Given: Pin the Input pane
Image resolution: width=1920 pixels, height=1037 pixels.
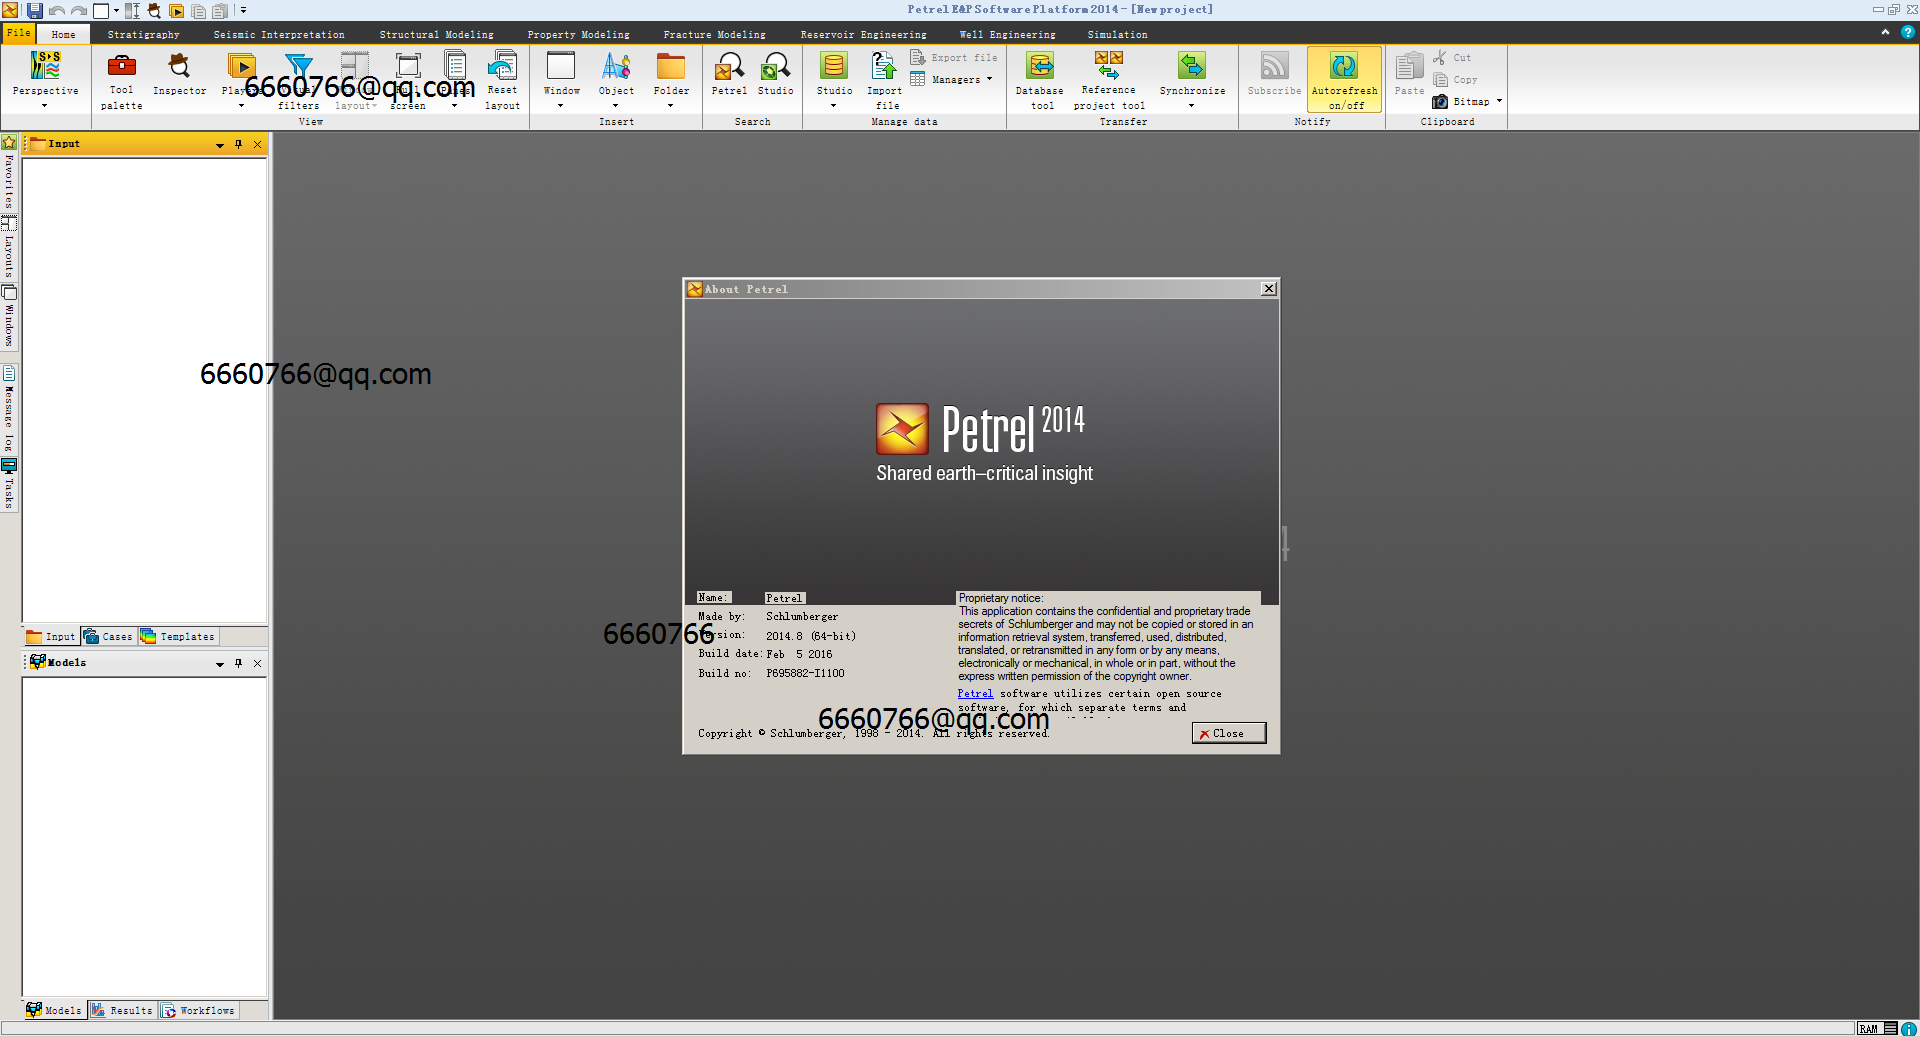Looking at the screenshot, I should pyautogui.click(x=238, y=144).
